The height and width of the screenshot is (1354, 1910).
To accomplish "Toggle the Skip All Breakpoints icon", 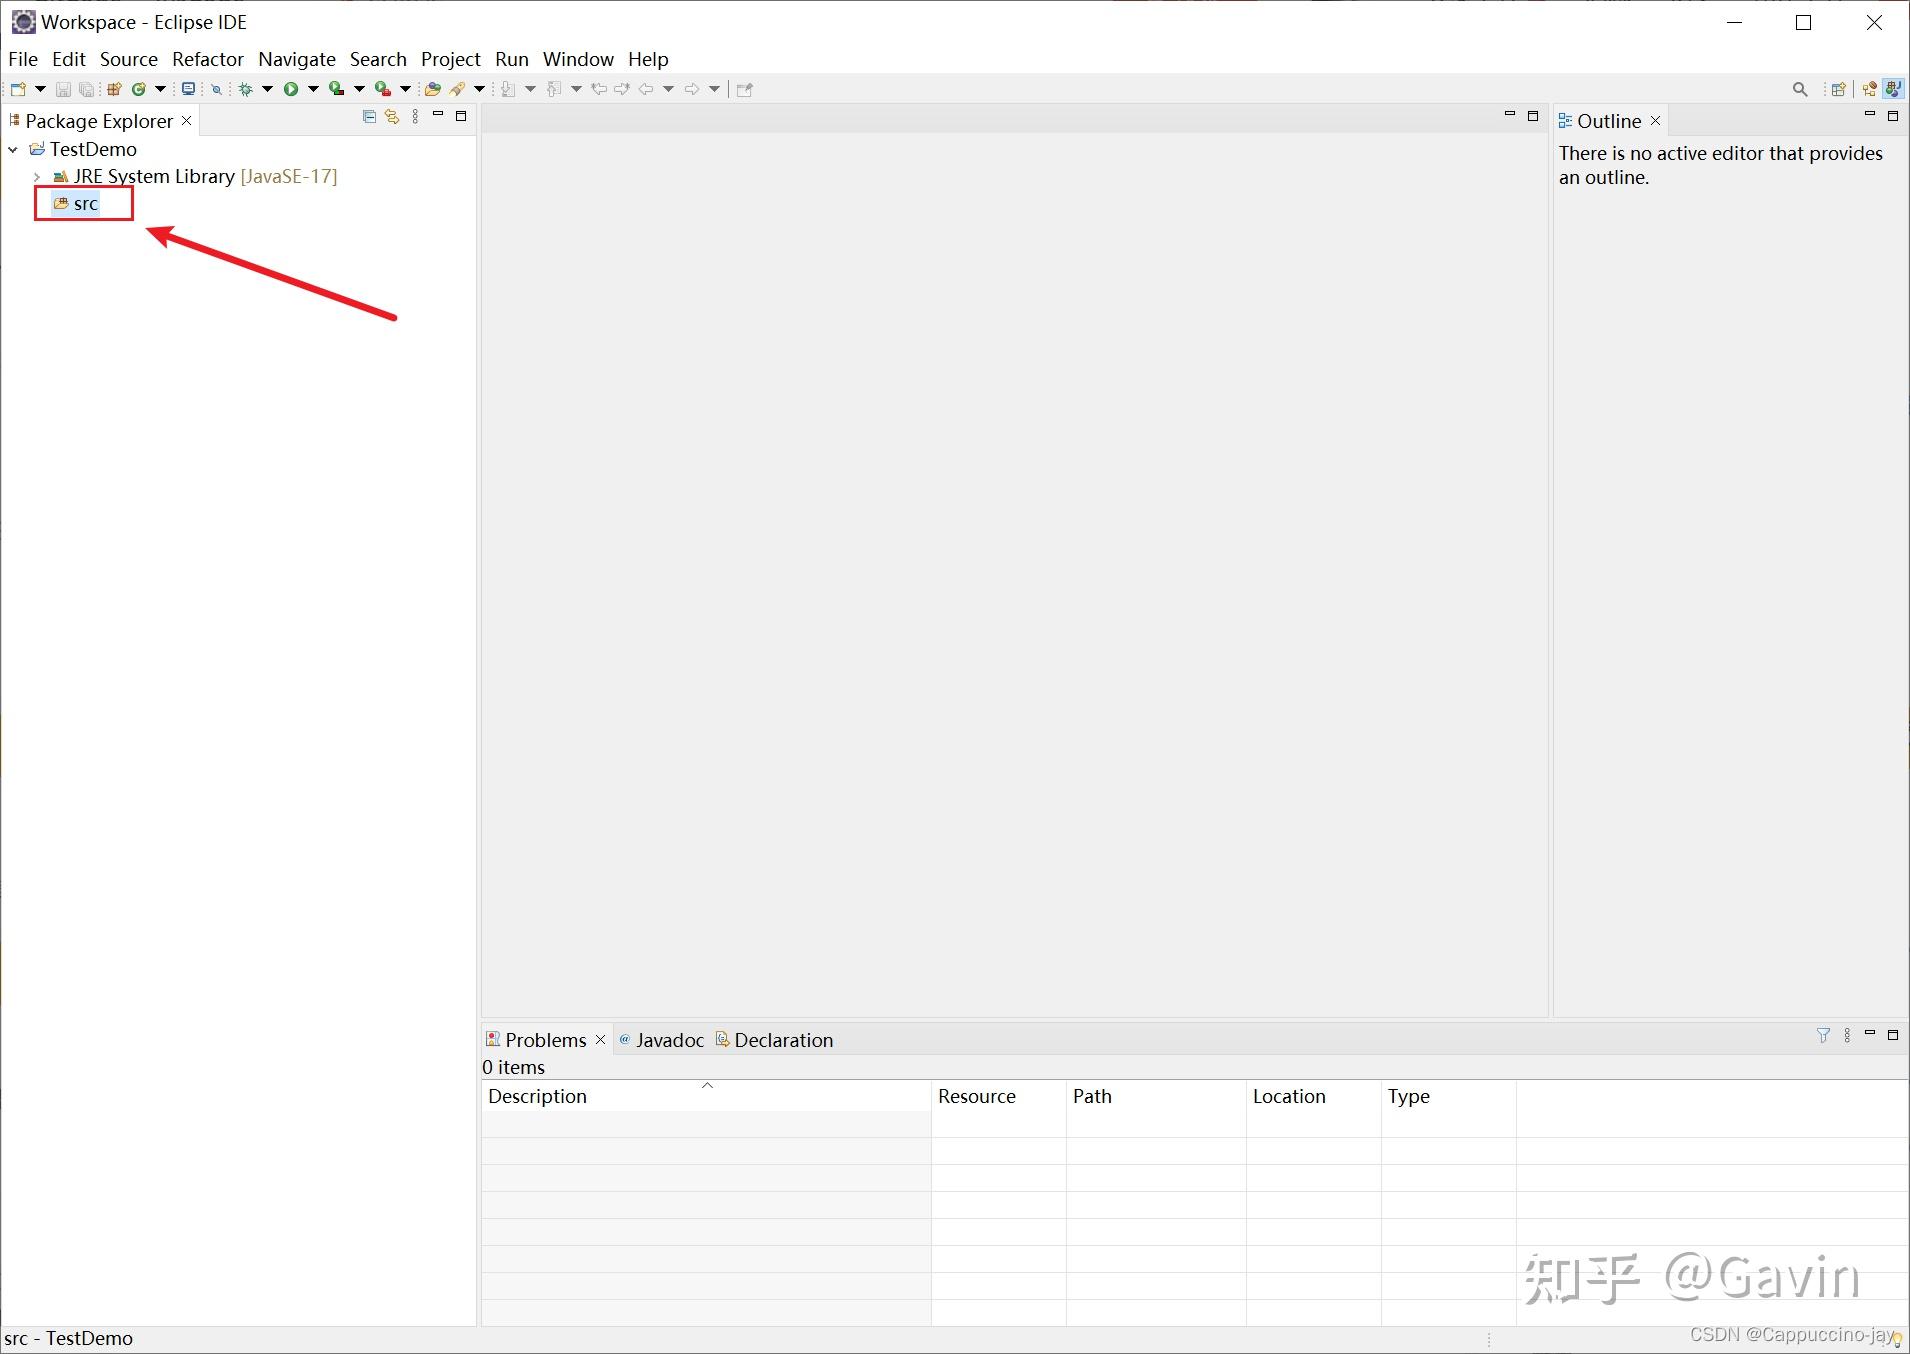I will click(x=216, y=89).
